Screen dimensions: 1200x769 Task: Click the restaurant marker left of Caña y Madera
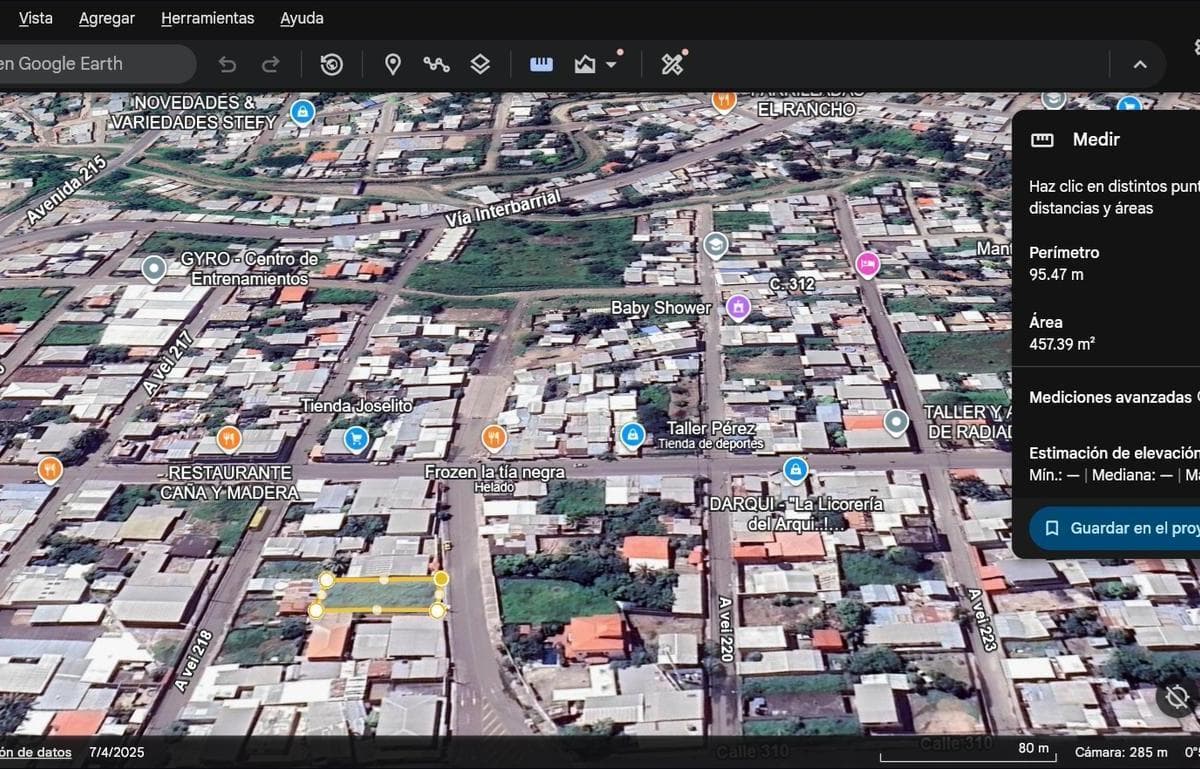50,469
